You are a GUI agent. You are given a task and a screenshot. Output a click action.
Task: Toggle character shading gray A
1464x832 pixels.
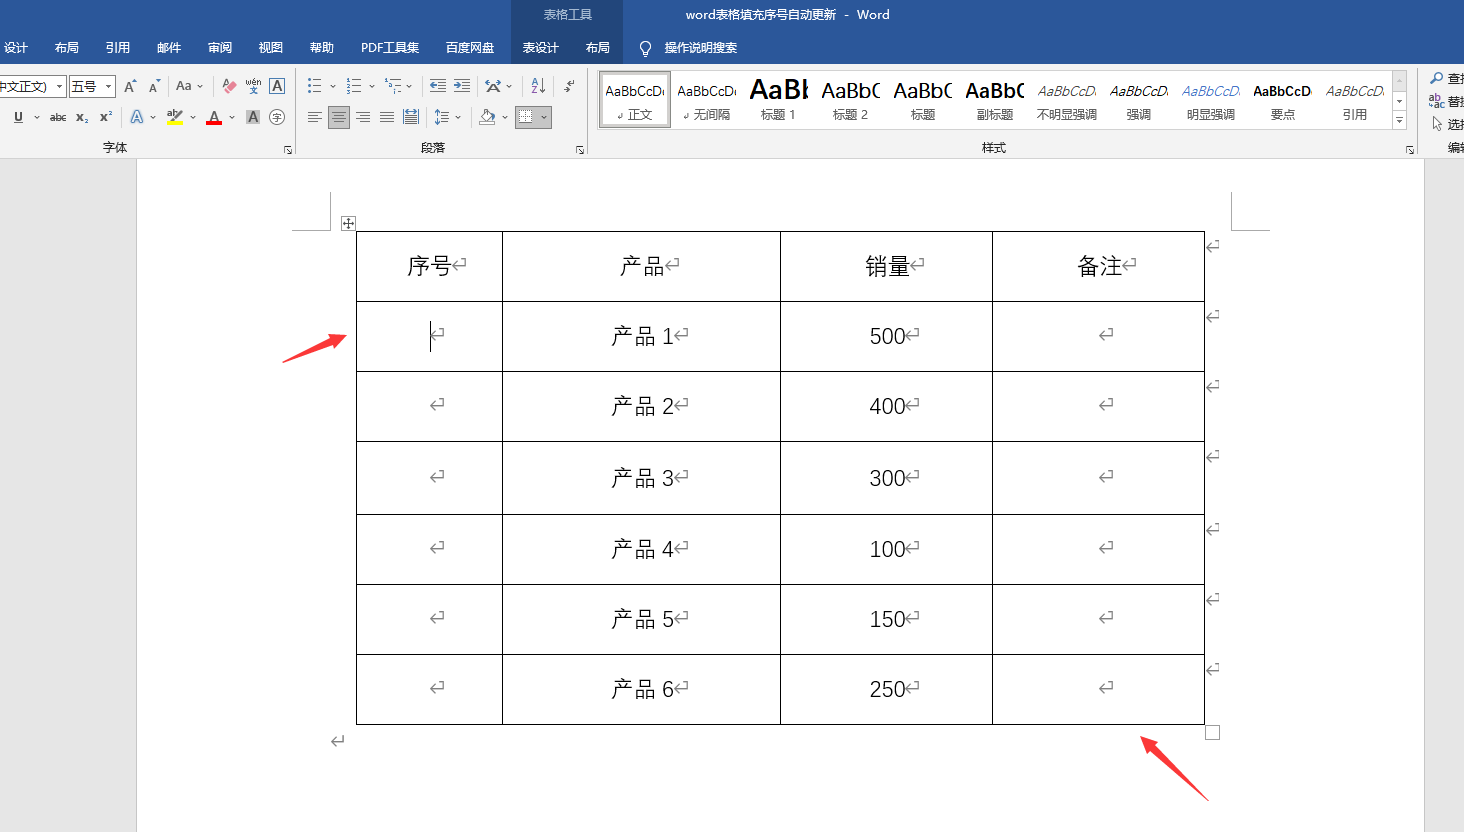tap(253, 117)
